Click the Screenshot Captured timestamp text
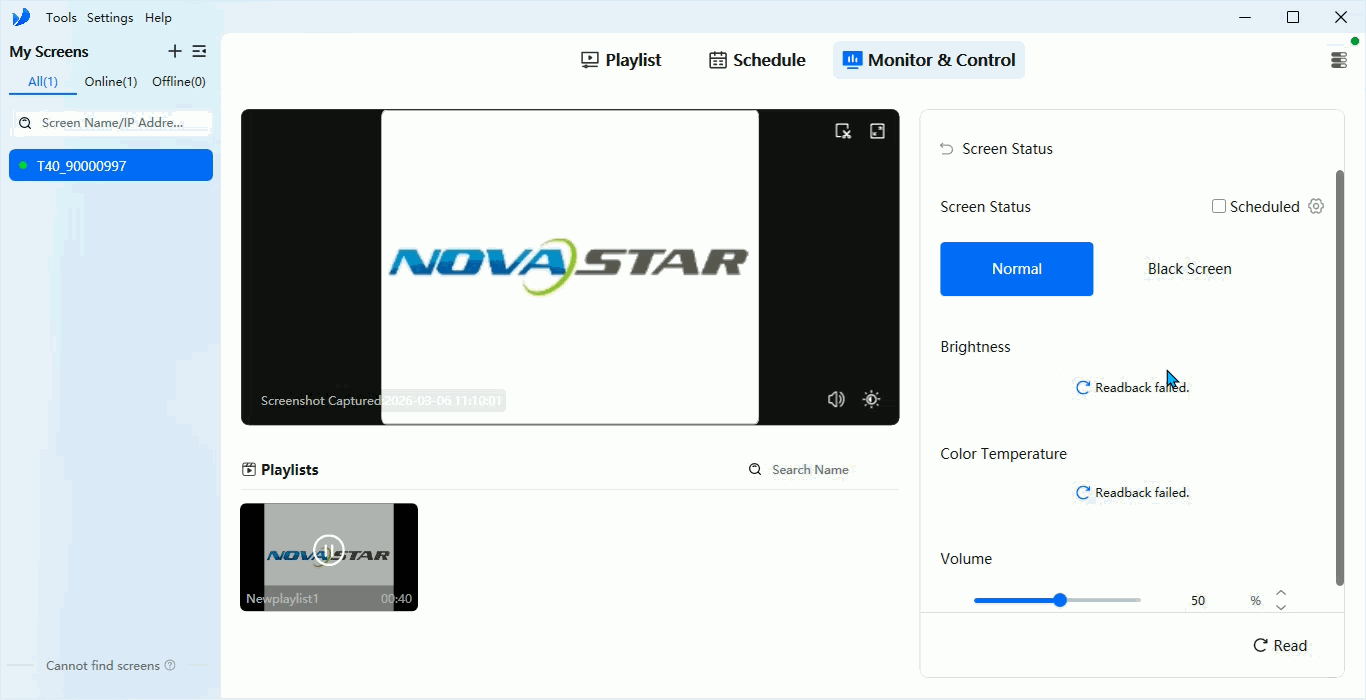1366x700 pixels. 382,401
